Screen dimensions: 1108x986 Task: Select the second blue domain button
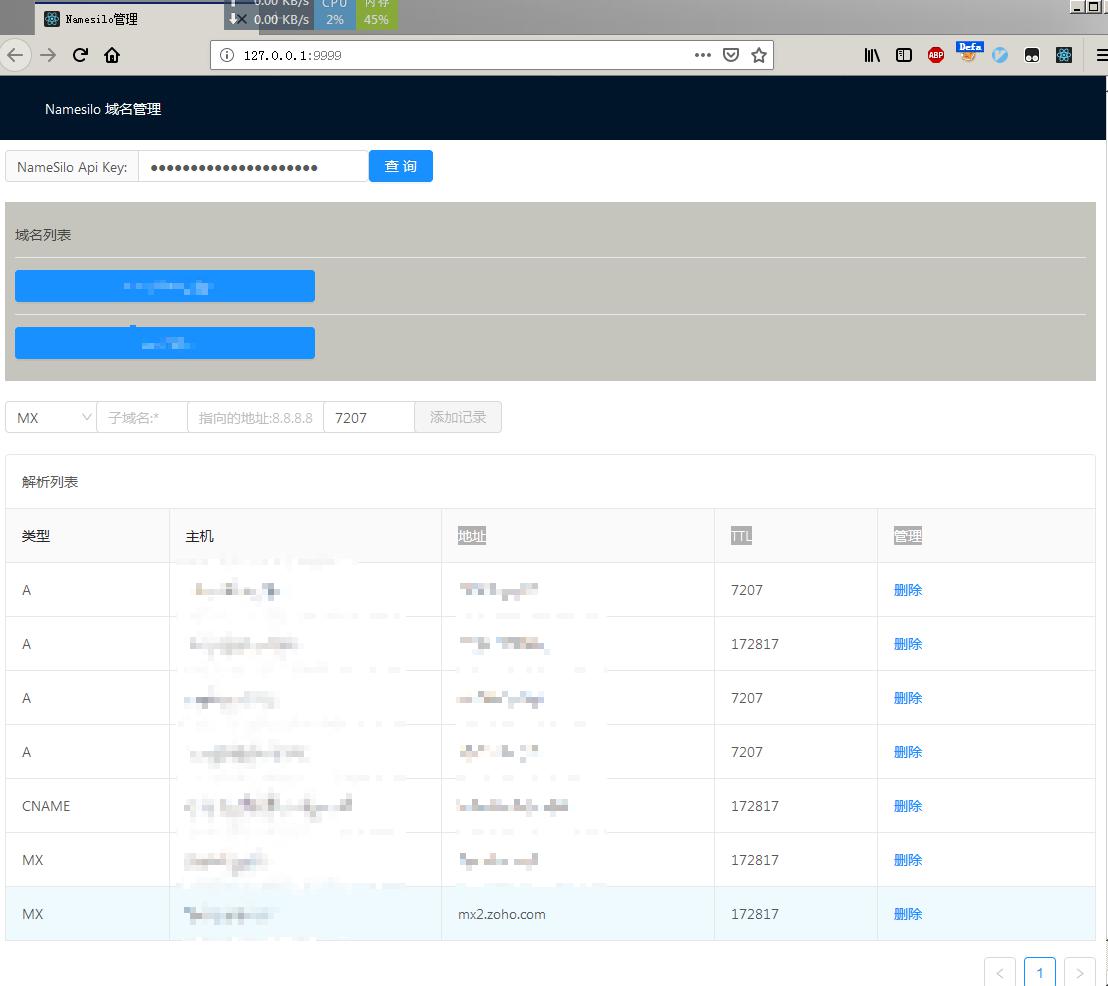pyautogui.click(x=165, y=343)
